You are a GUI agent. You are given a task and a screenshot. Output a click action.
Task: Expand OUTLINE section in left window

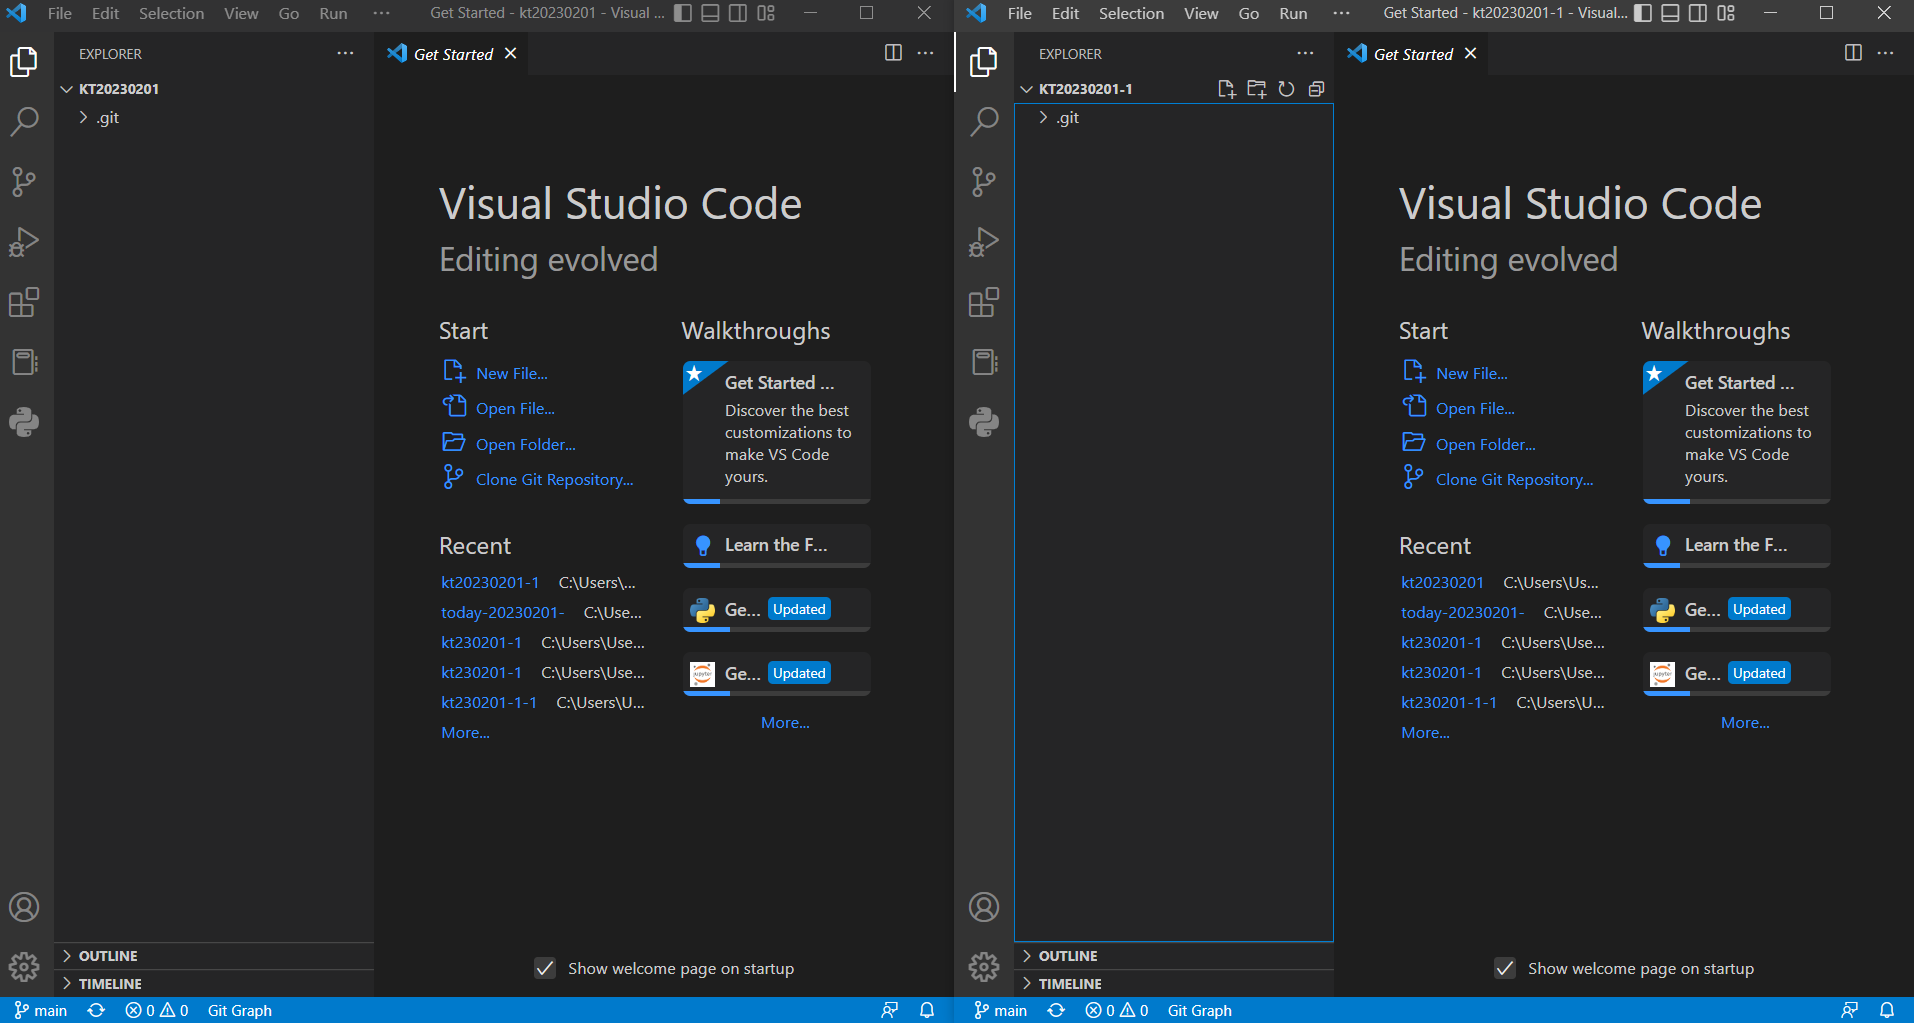point(214,956)
